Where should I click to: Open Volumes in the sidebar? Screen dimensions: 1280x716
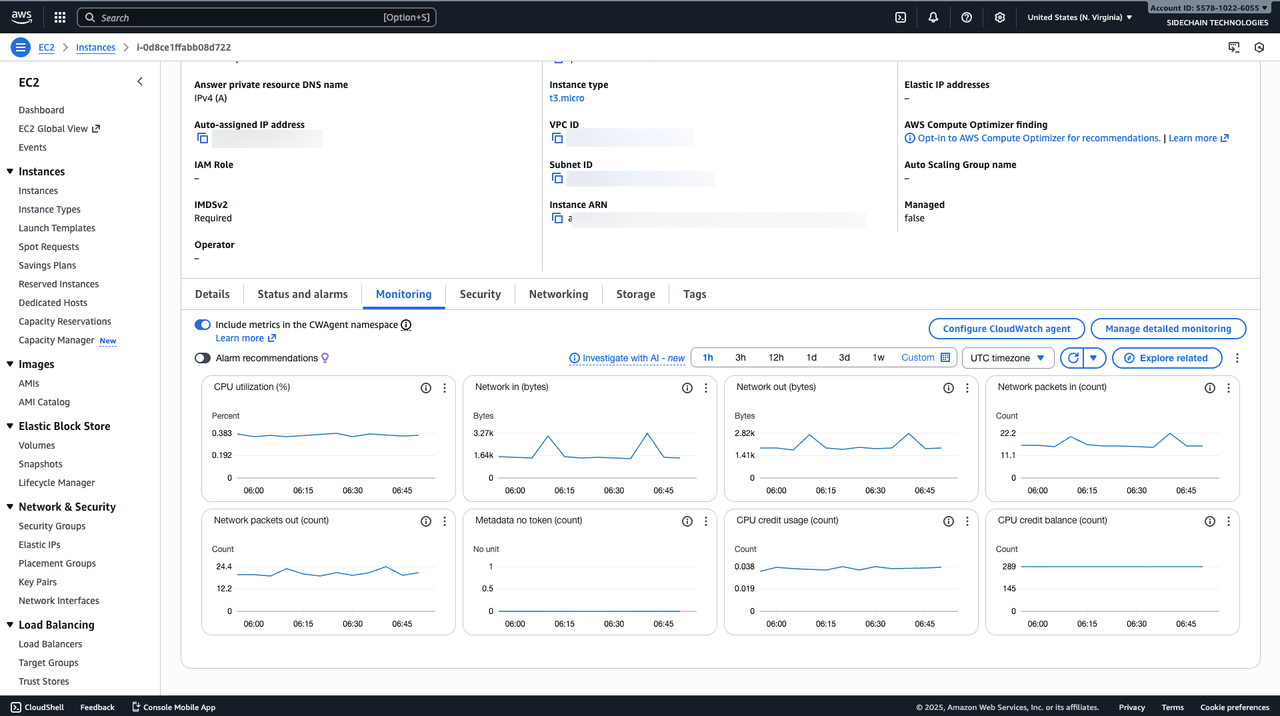[x=37, y=445]
